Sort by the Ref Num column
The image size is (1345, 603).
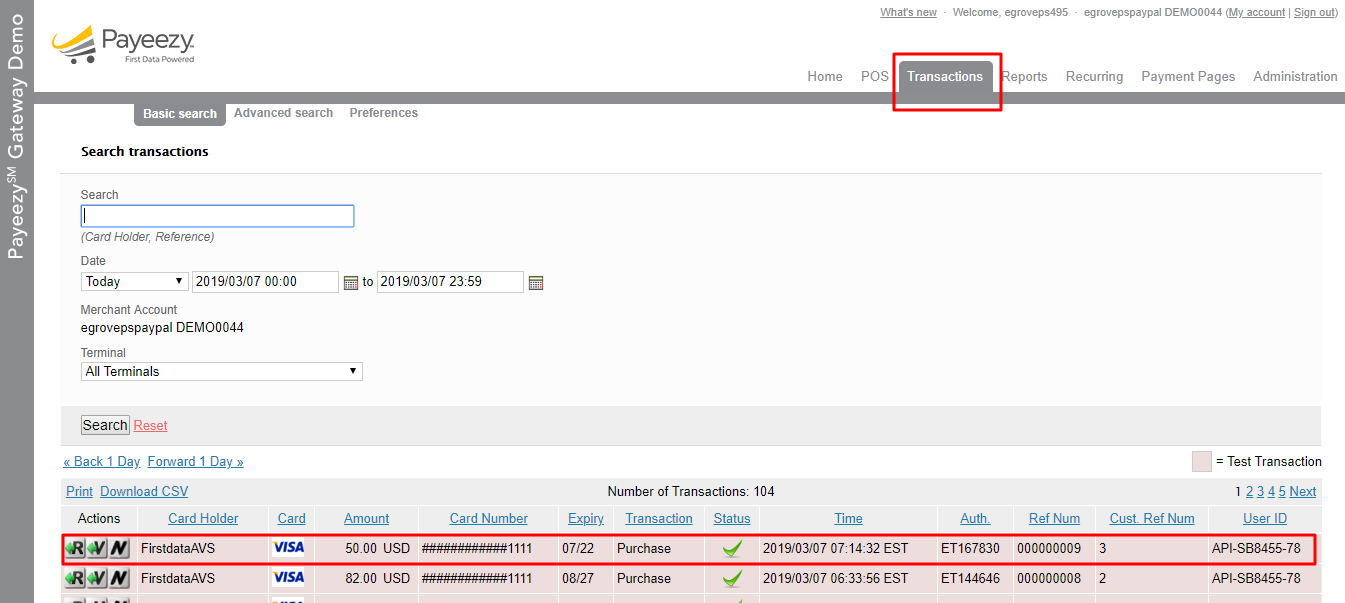(1054, 518)
